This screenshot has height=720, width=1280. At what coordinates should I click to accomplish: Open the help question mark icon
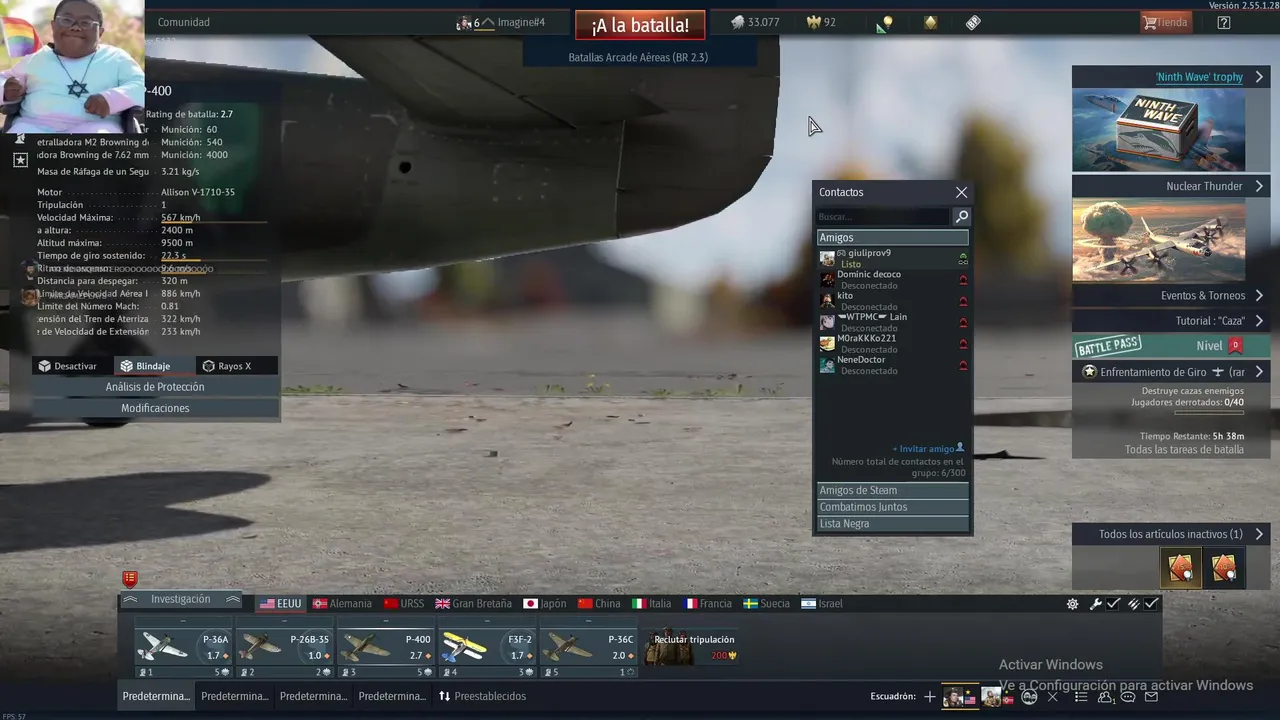1224,22
